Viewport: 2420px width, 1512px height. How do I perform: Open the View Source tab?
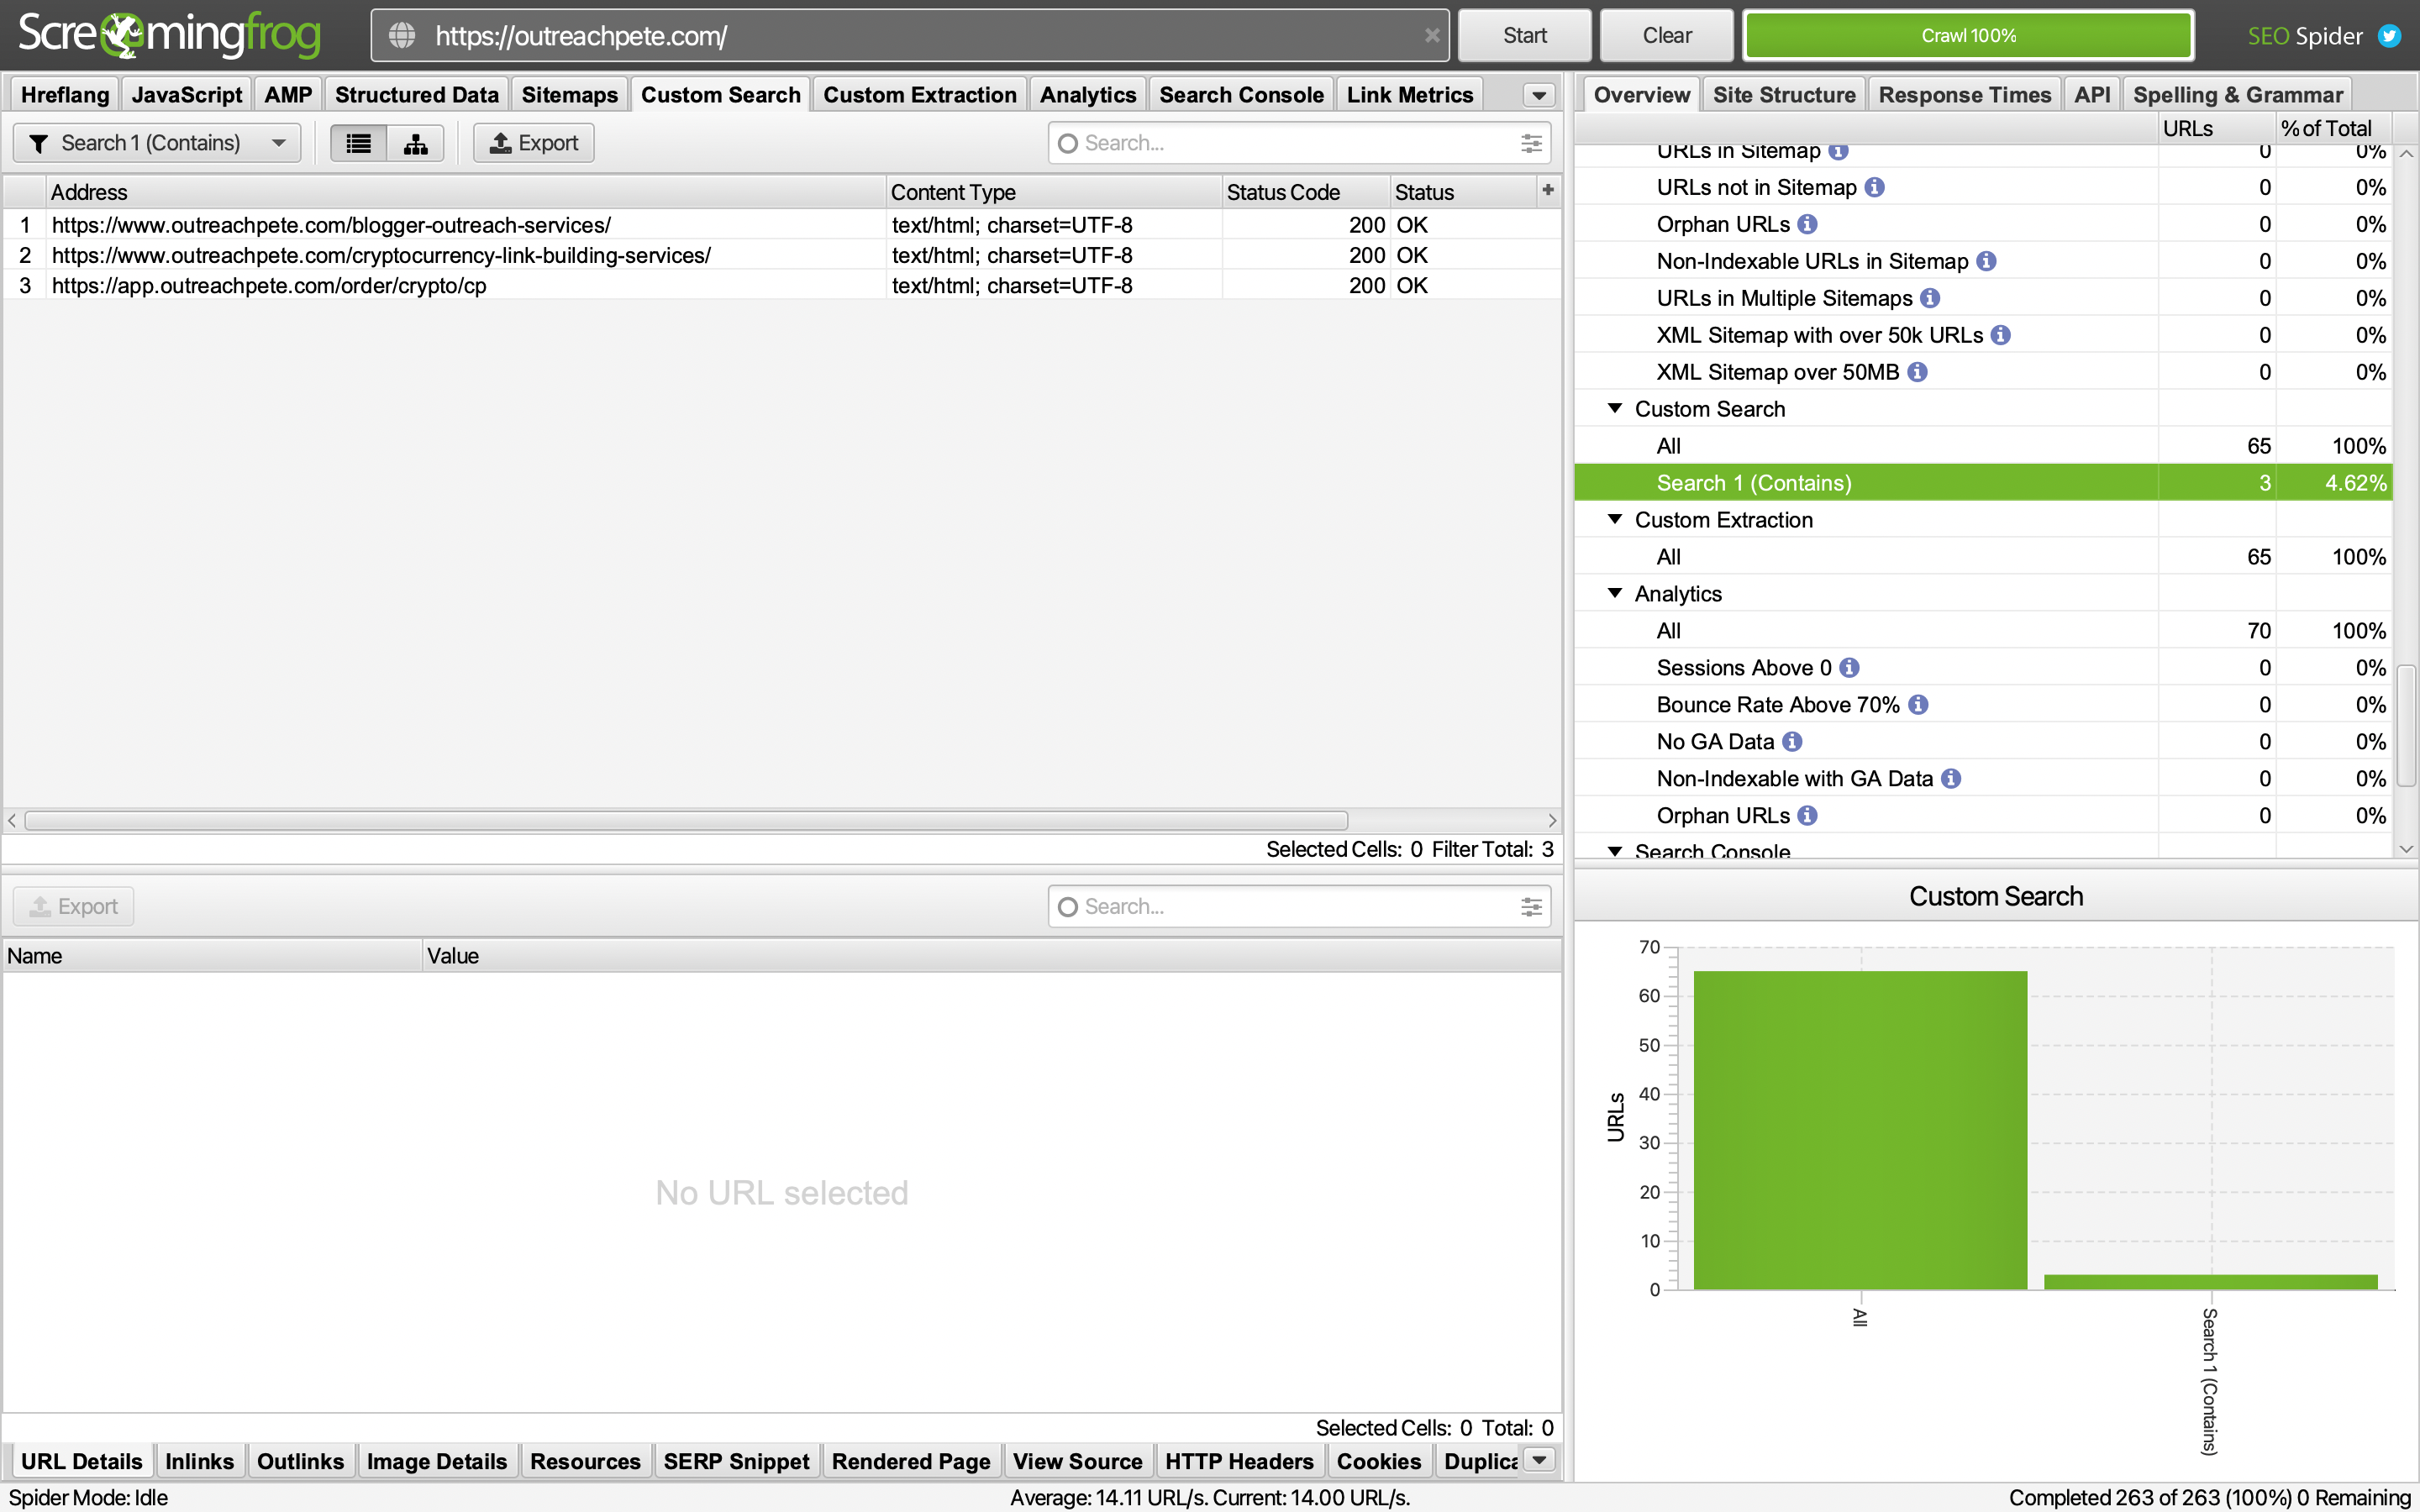[1077, 1461]
